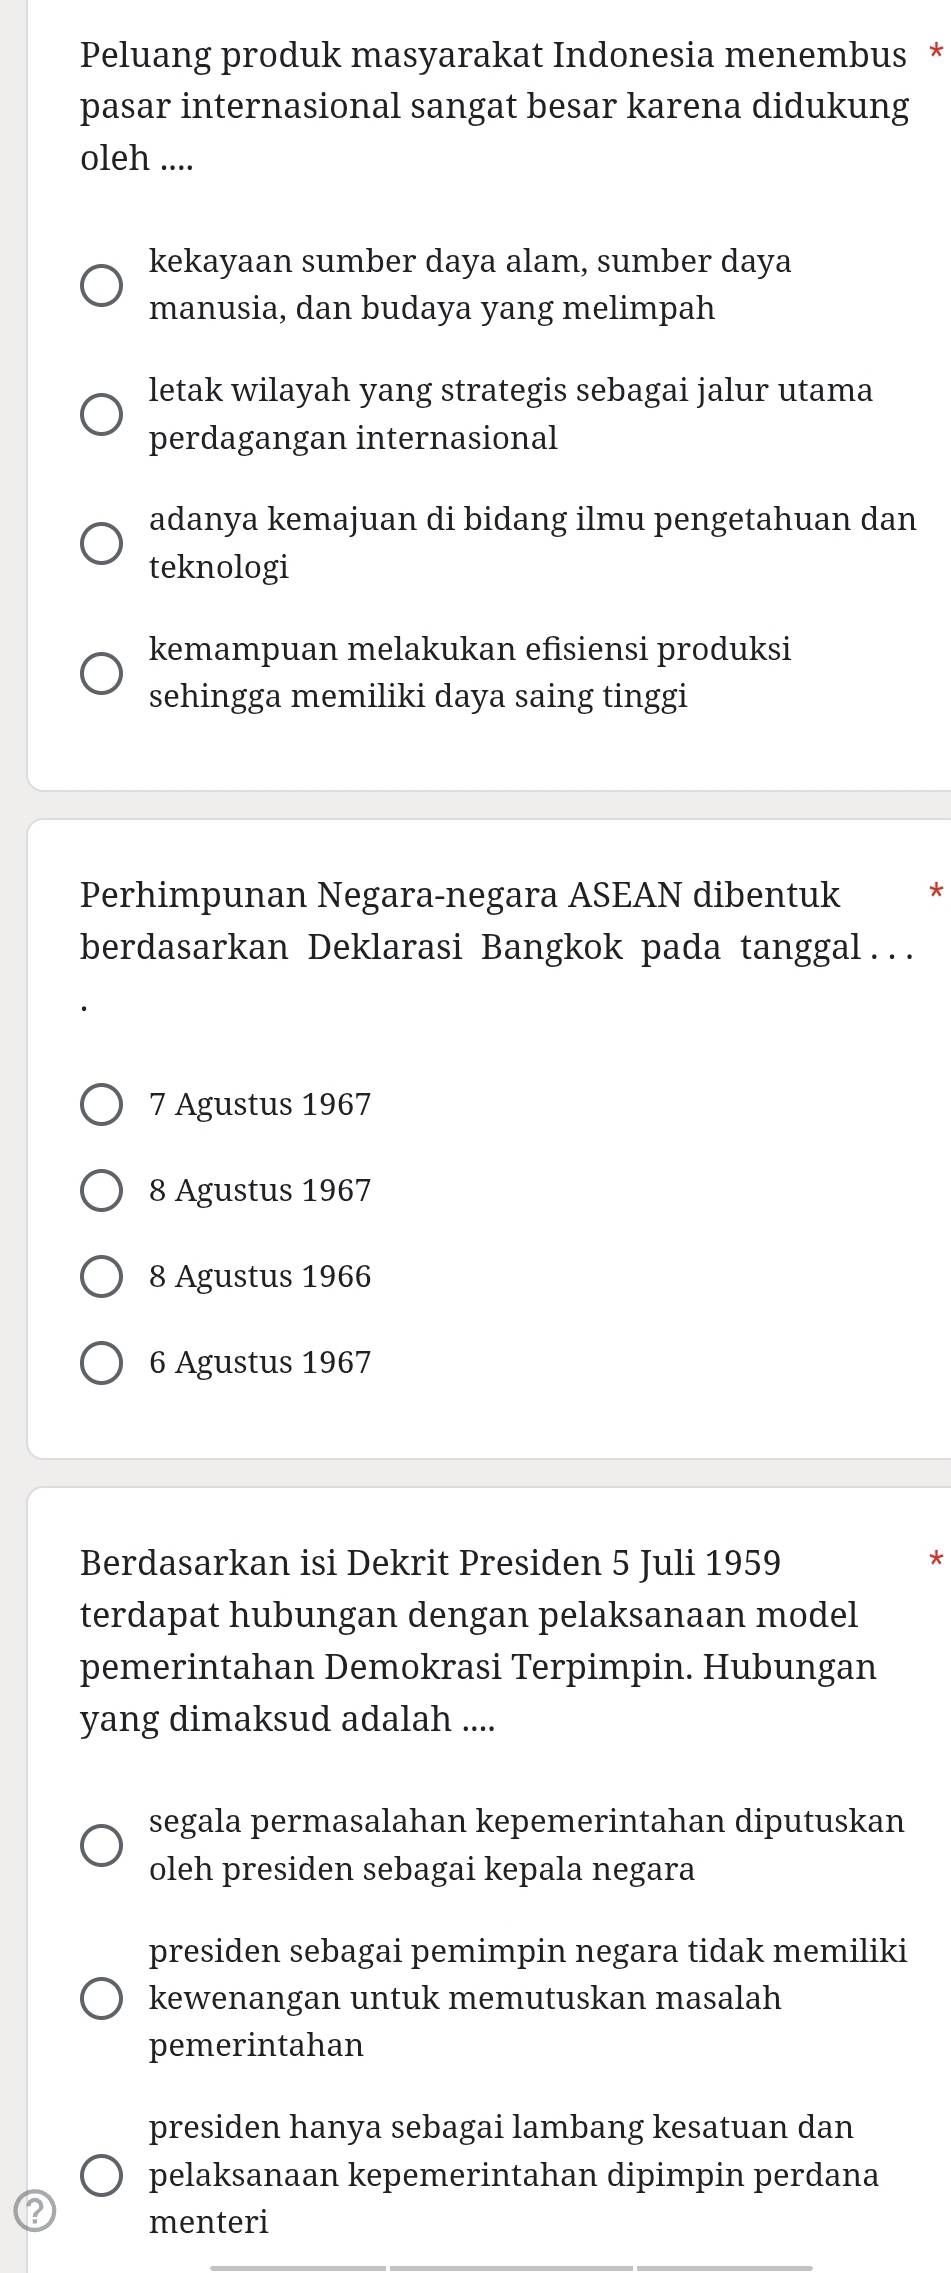Click the label text 'sehingga memiliki daya saing tinggi'
951x2273 pixels.
(x=418, y=696)
